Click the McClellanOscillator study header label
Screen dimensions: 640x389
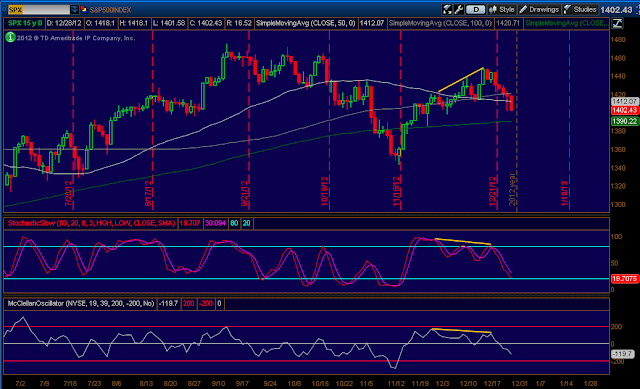[x=81, y=304]
